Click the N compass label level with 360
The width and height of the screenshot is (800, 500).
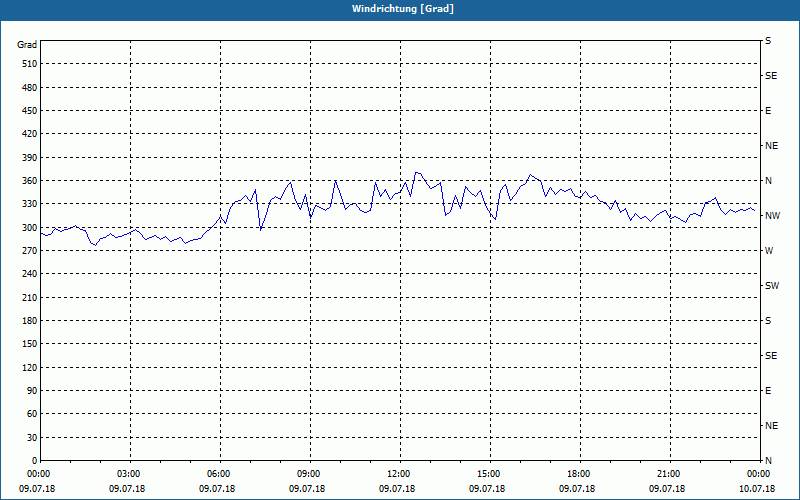coord(768,181)
